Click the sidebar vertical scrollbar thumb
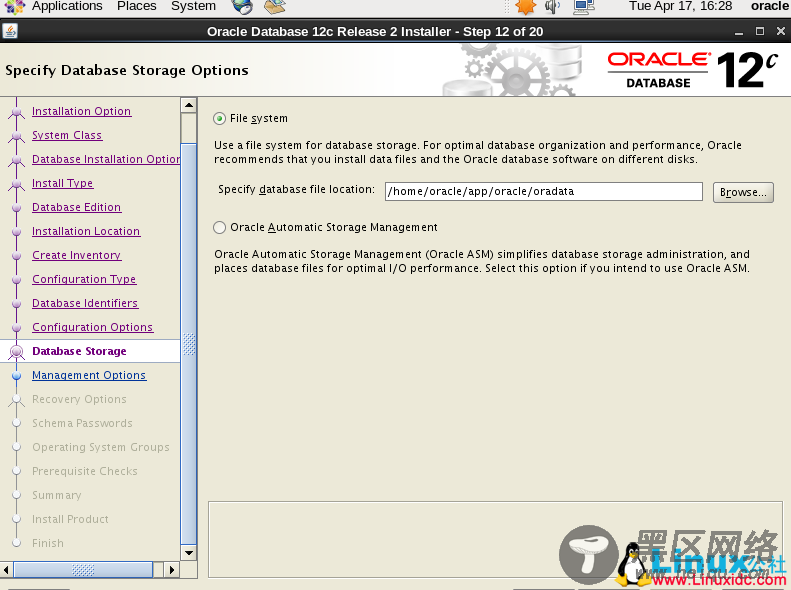The width and height of the screenshot is (791, 590). pos(189,344)
